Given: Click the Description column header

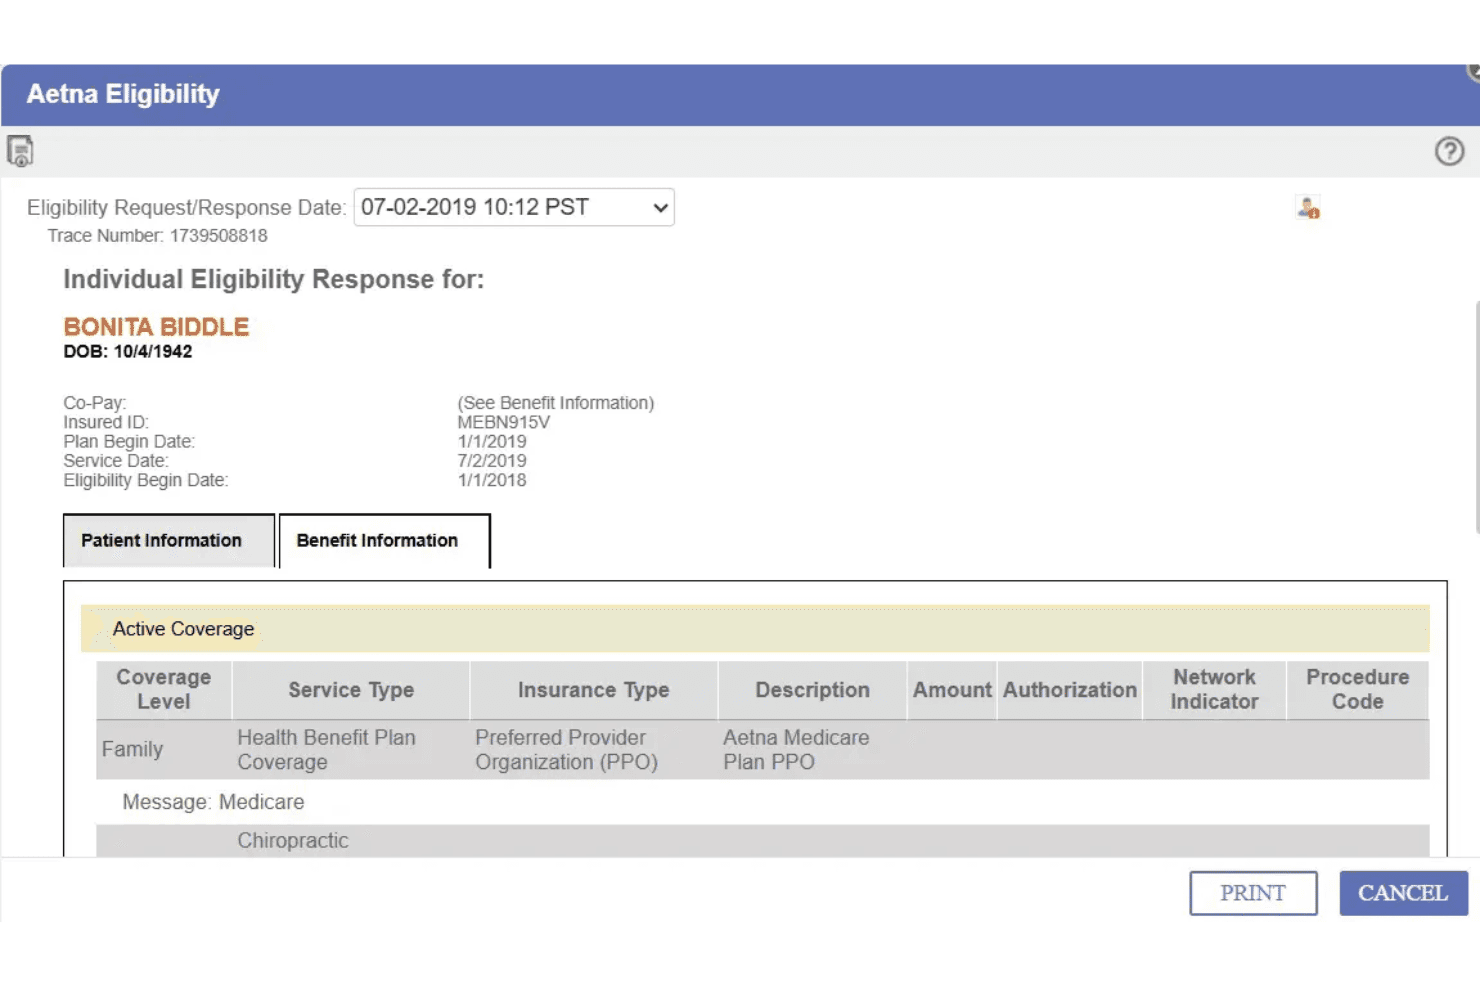Looking at the screenshot, I should pos(812,689).
